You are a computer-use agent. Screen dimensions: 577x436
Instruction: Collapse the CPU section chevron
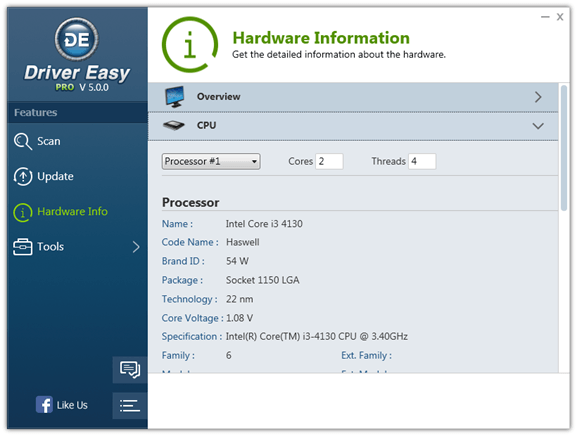[538, 126]
